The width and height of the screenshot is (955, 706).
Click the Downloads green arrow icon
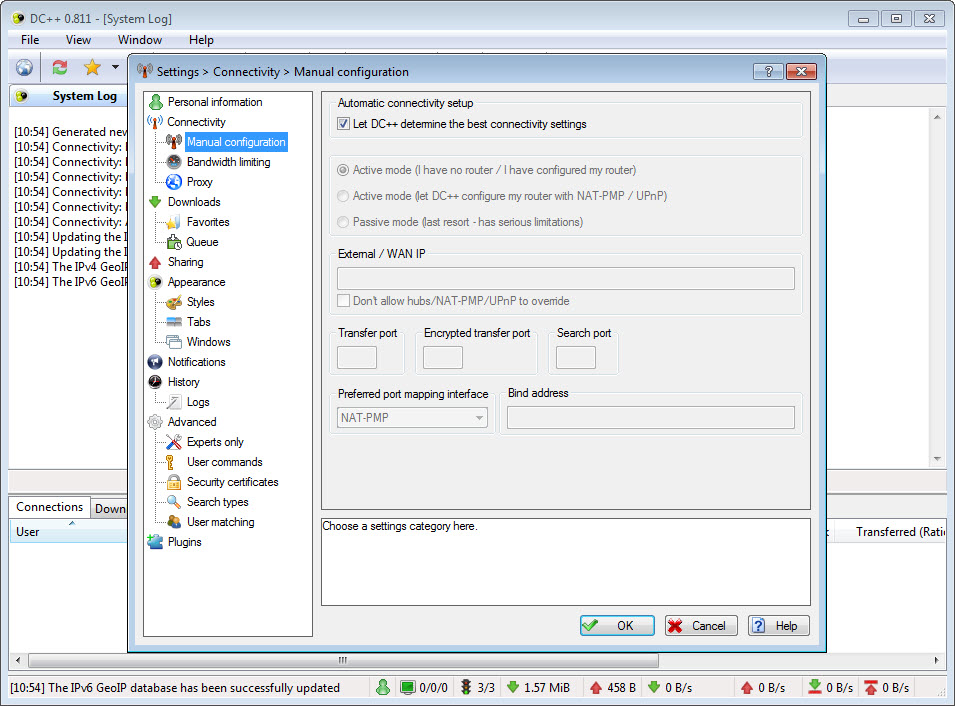click(x=155, y=202)
